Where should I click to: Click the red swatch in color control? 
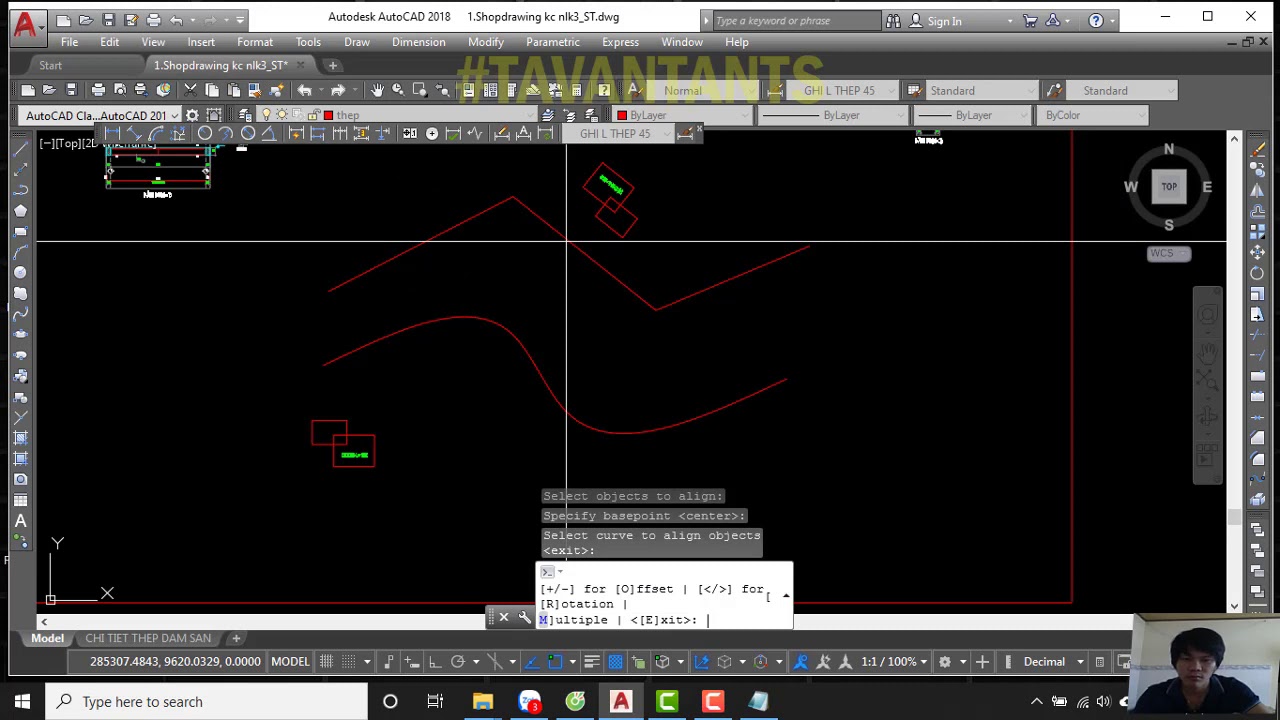[622, 115]
